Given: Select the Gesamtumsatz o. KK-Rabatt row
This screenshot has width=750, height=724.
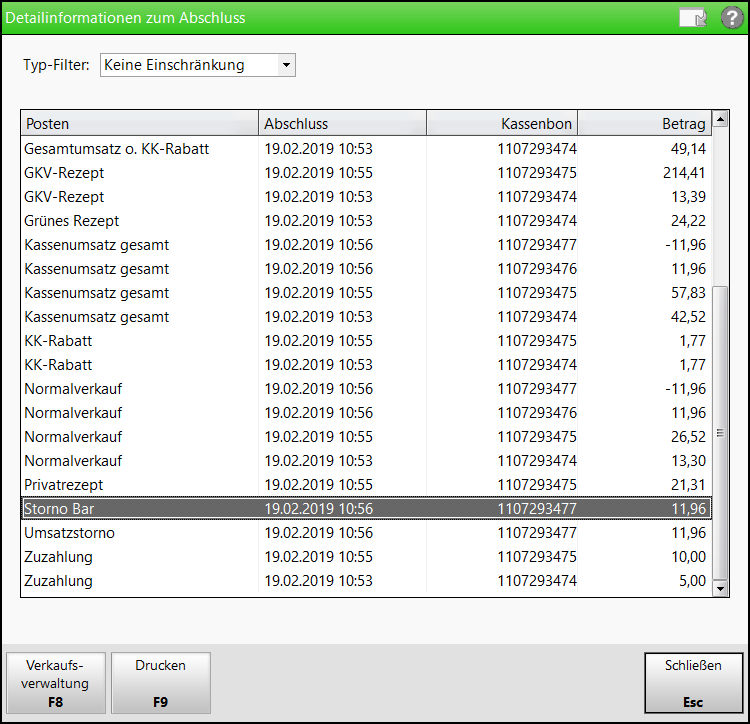Looking at the screenshot, I should [x=366, y=149].
